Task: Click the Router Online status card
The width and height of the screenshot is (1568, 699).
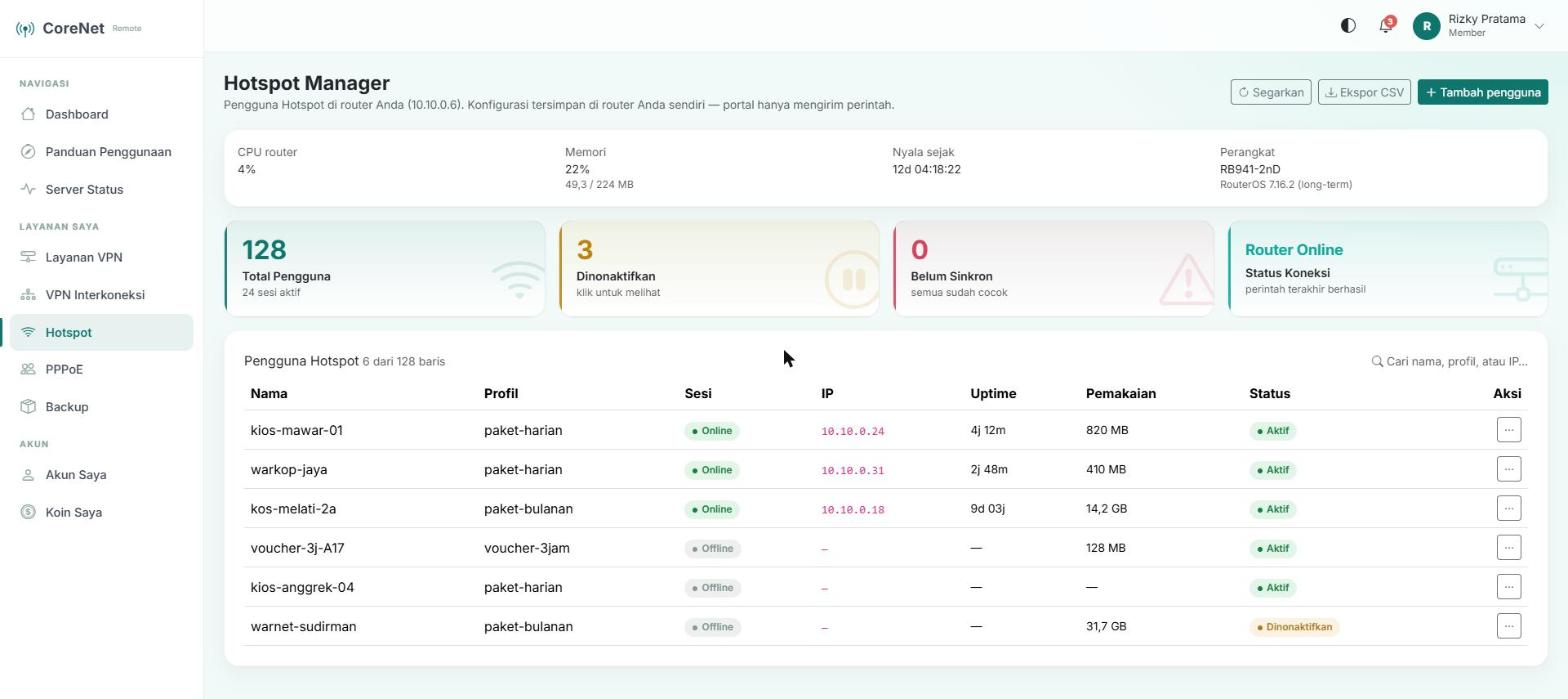Action: click(1388, 269)
